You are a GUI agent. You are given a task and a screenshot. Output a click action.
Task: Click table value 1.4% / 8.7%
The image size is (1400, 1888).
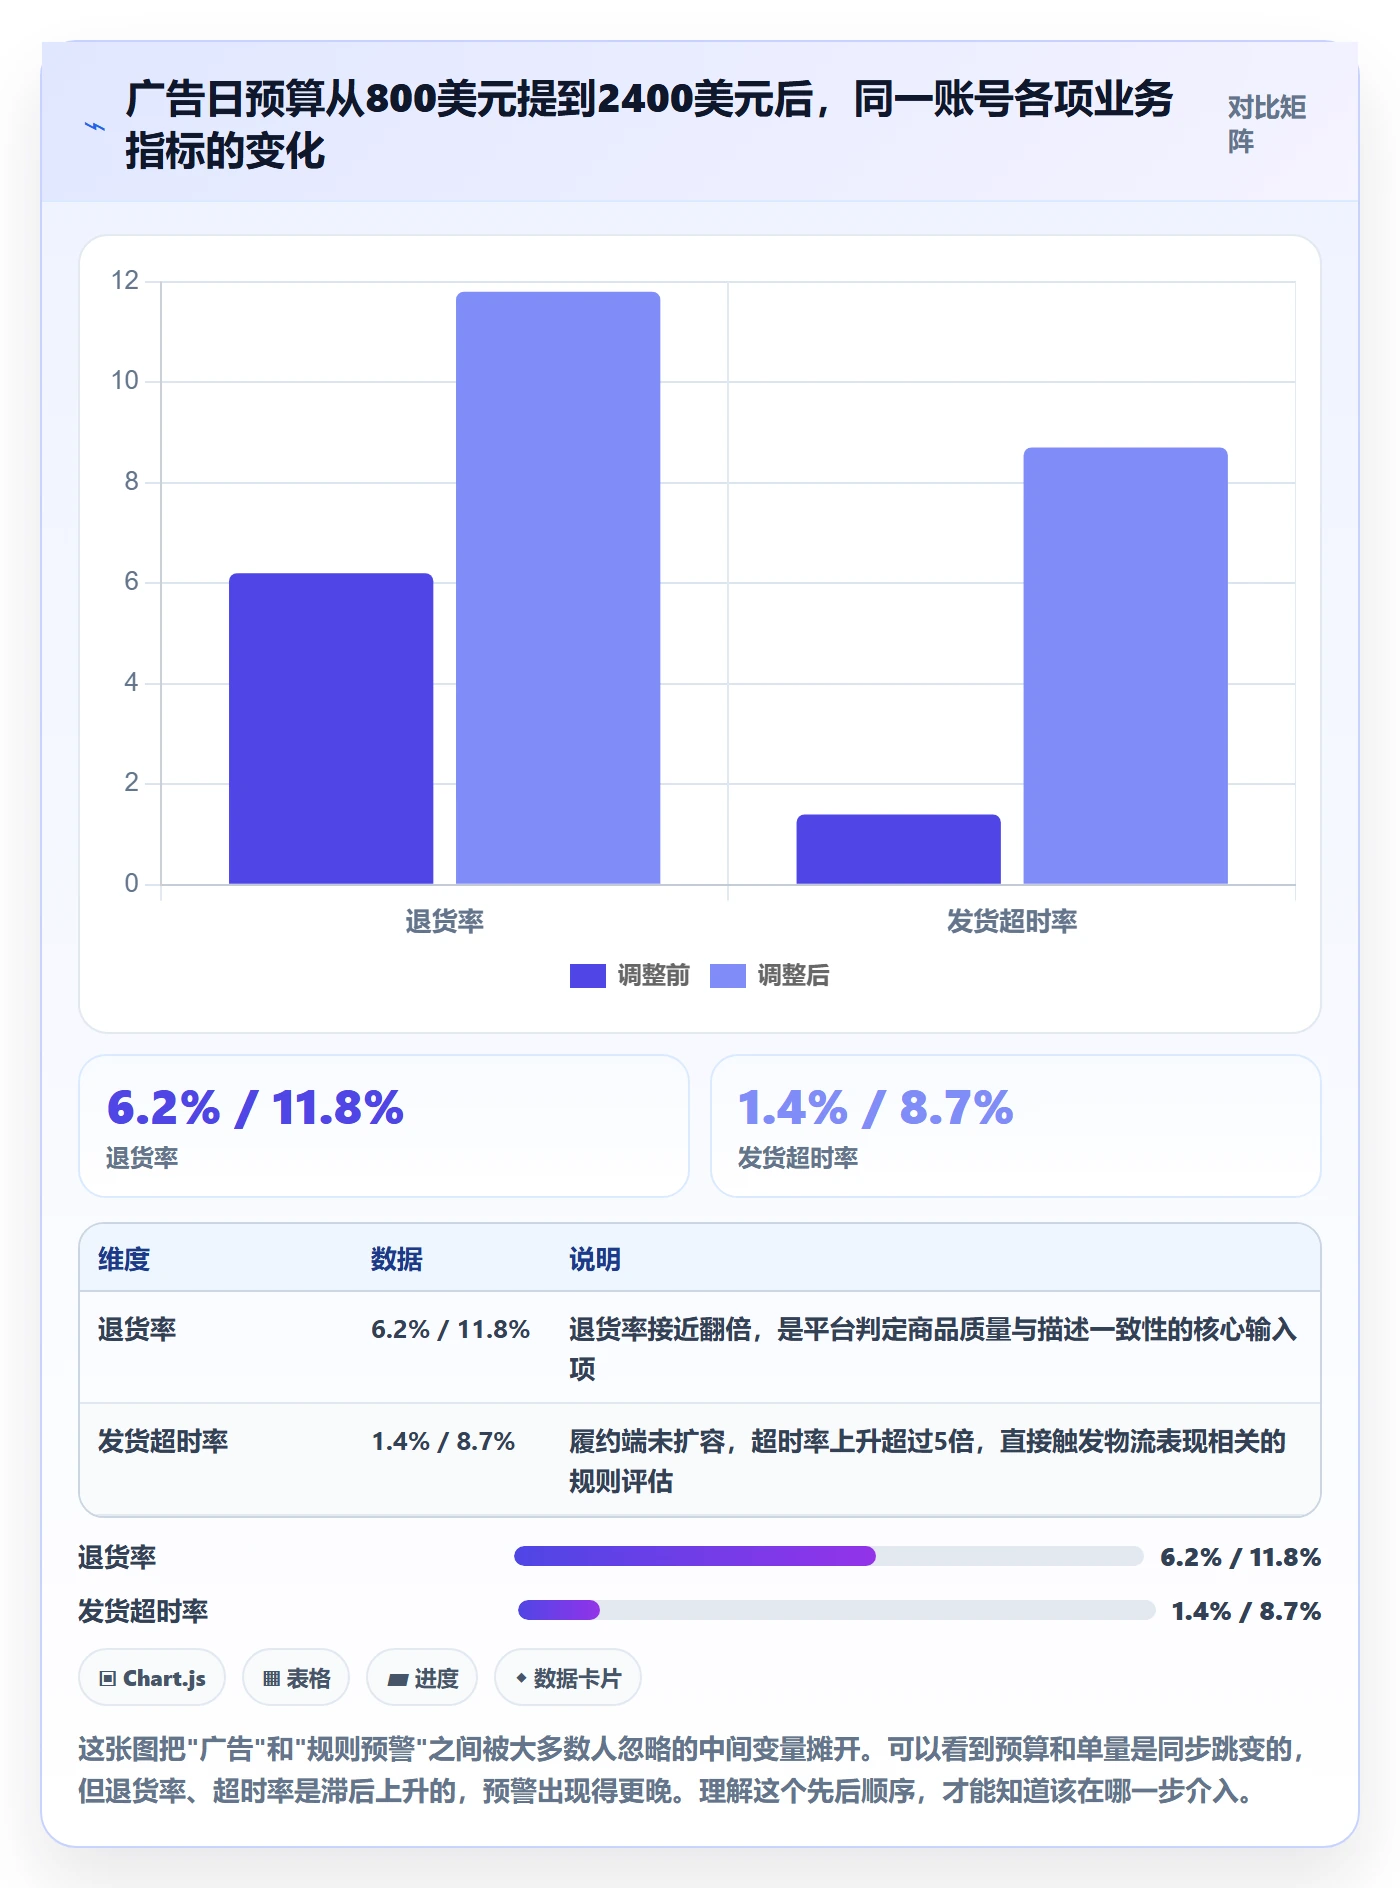coord(443,1441)
